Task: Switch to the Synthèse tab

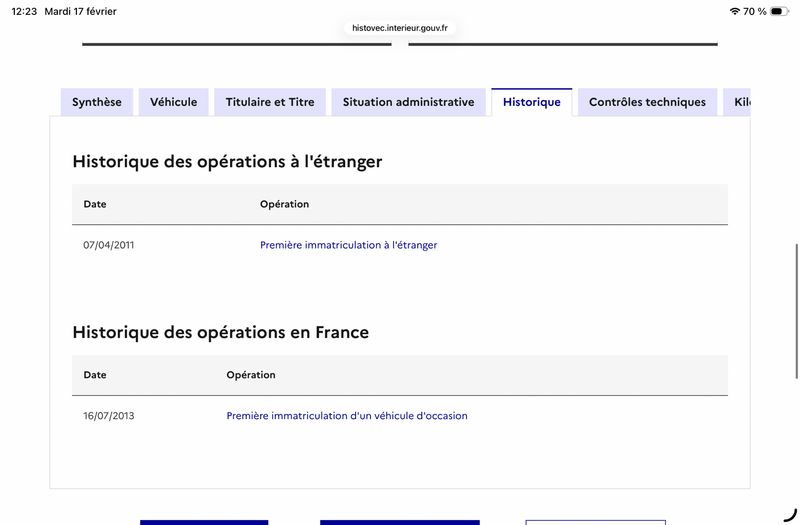Action: click(97, 102)
